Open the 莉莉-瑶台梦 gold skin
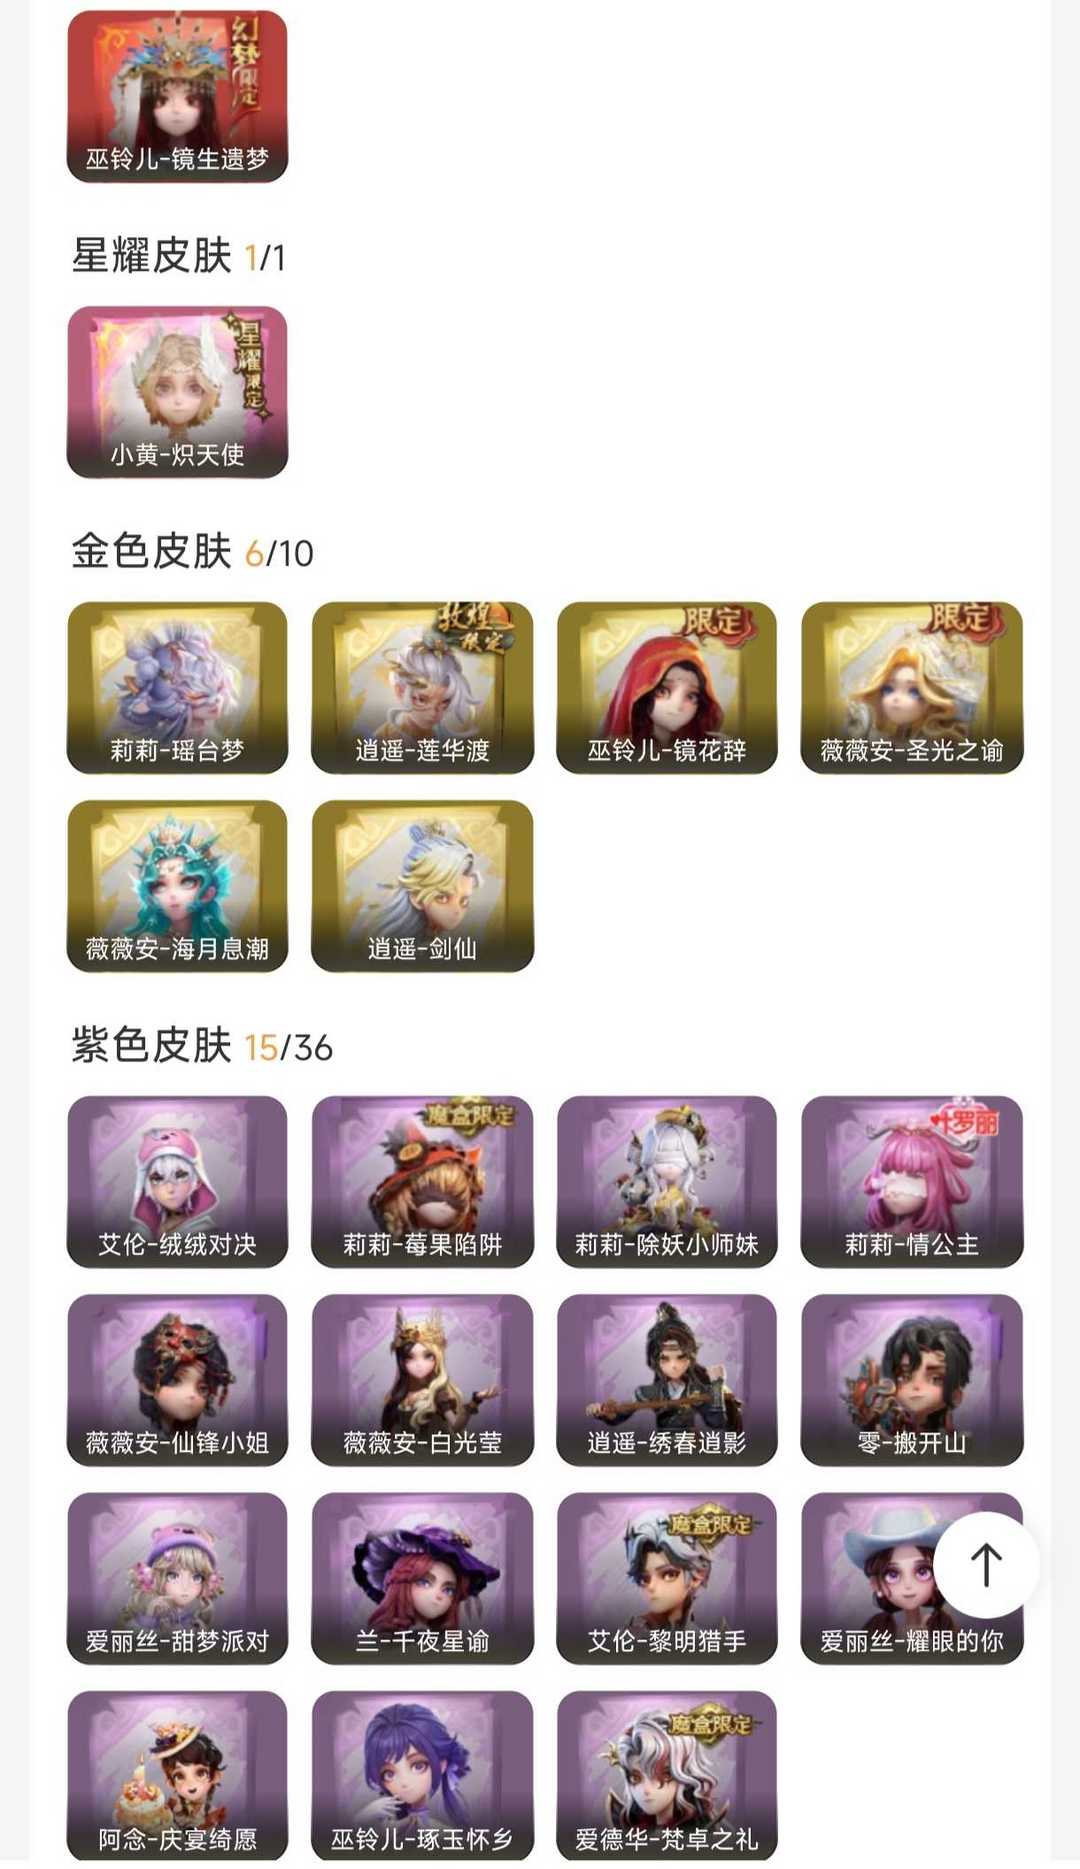1080x1869 pixels. click(x=177, y=688)
